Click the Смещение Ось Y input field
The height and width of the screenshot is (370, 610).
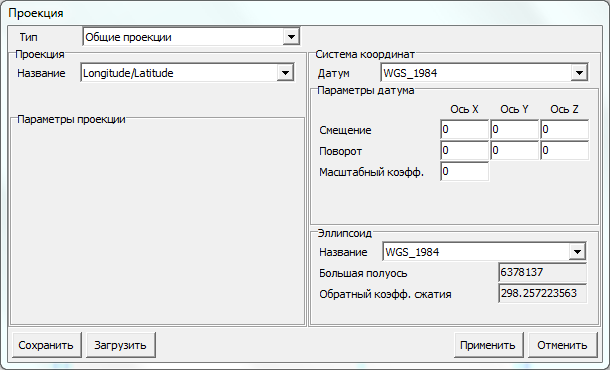[515, 130]
